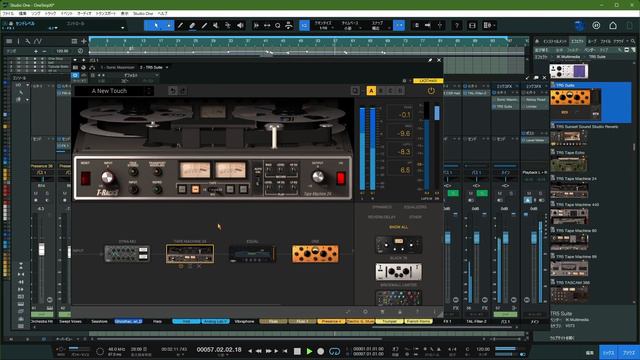The image size is (640, 360).
Task: Click the tape machine OUTPUT knob
Action: click(318, 177)
